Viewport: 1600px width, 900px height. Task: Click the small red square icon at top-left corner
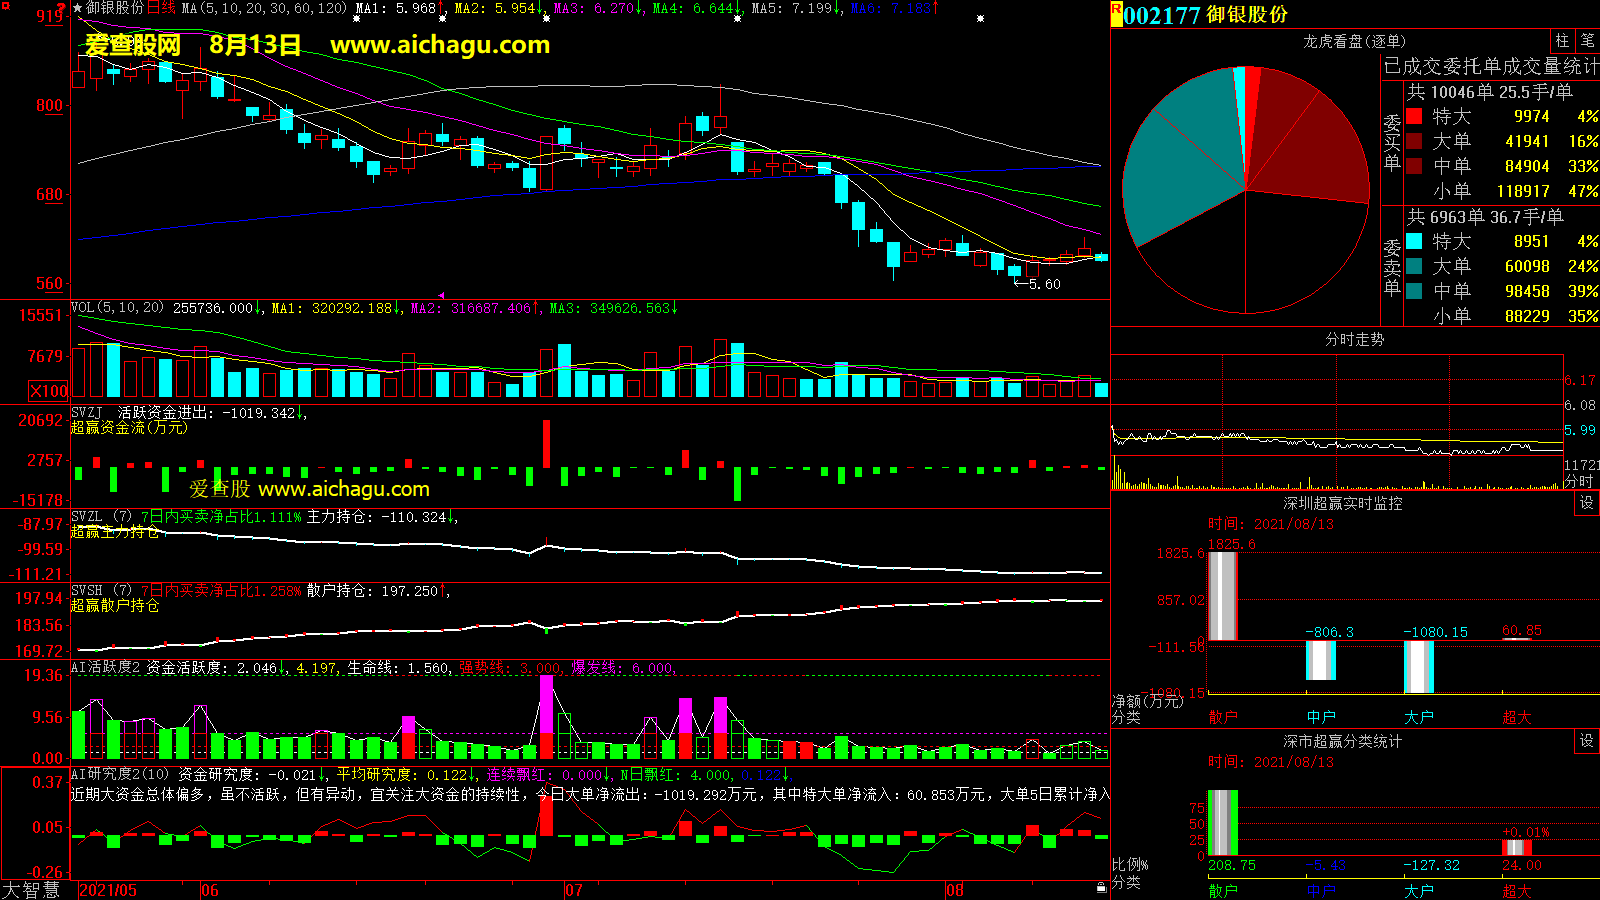(x=6, y=6)
